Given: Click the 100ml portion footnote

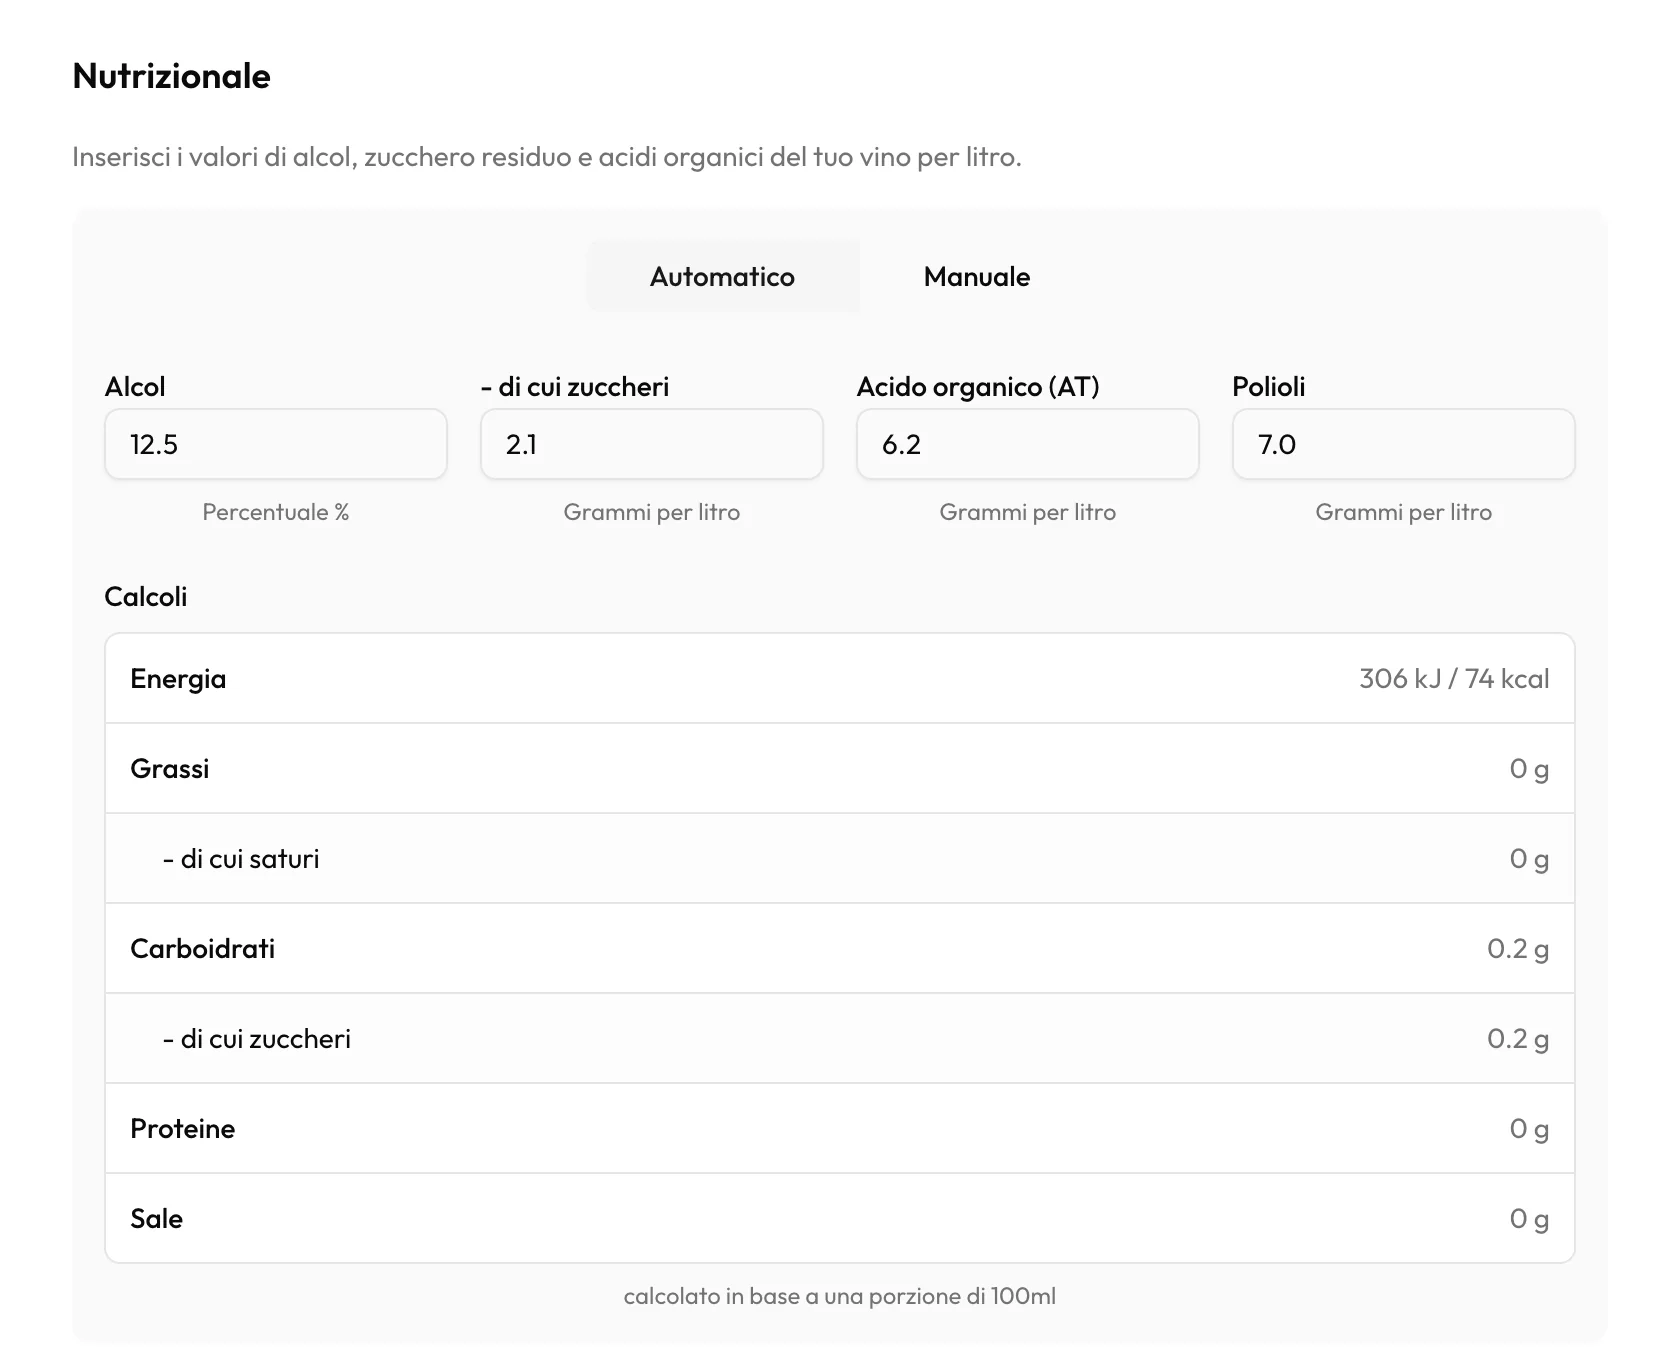Looking at the screenshot, I should [840, 1296].
